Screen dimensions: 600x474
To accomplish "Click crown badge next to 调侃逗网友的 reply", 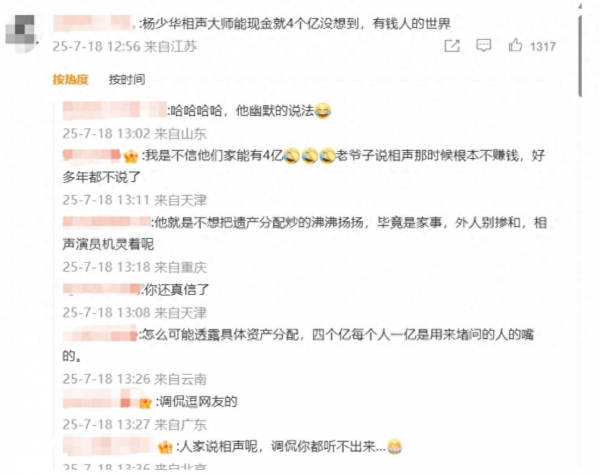I will coord(145,403).
